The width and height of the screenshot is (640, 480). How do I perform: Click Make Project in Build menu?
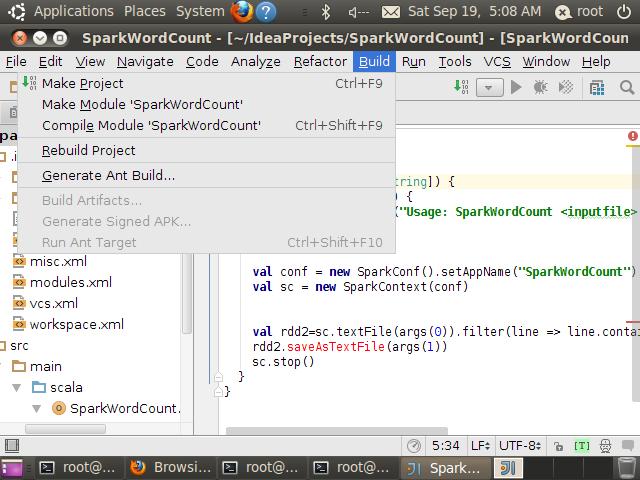point(206,84)
